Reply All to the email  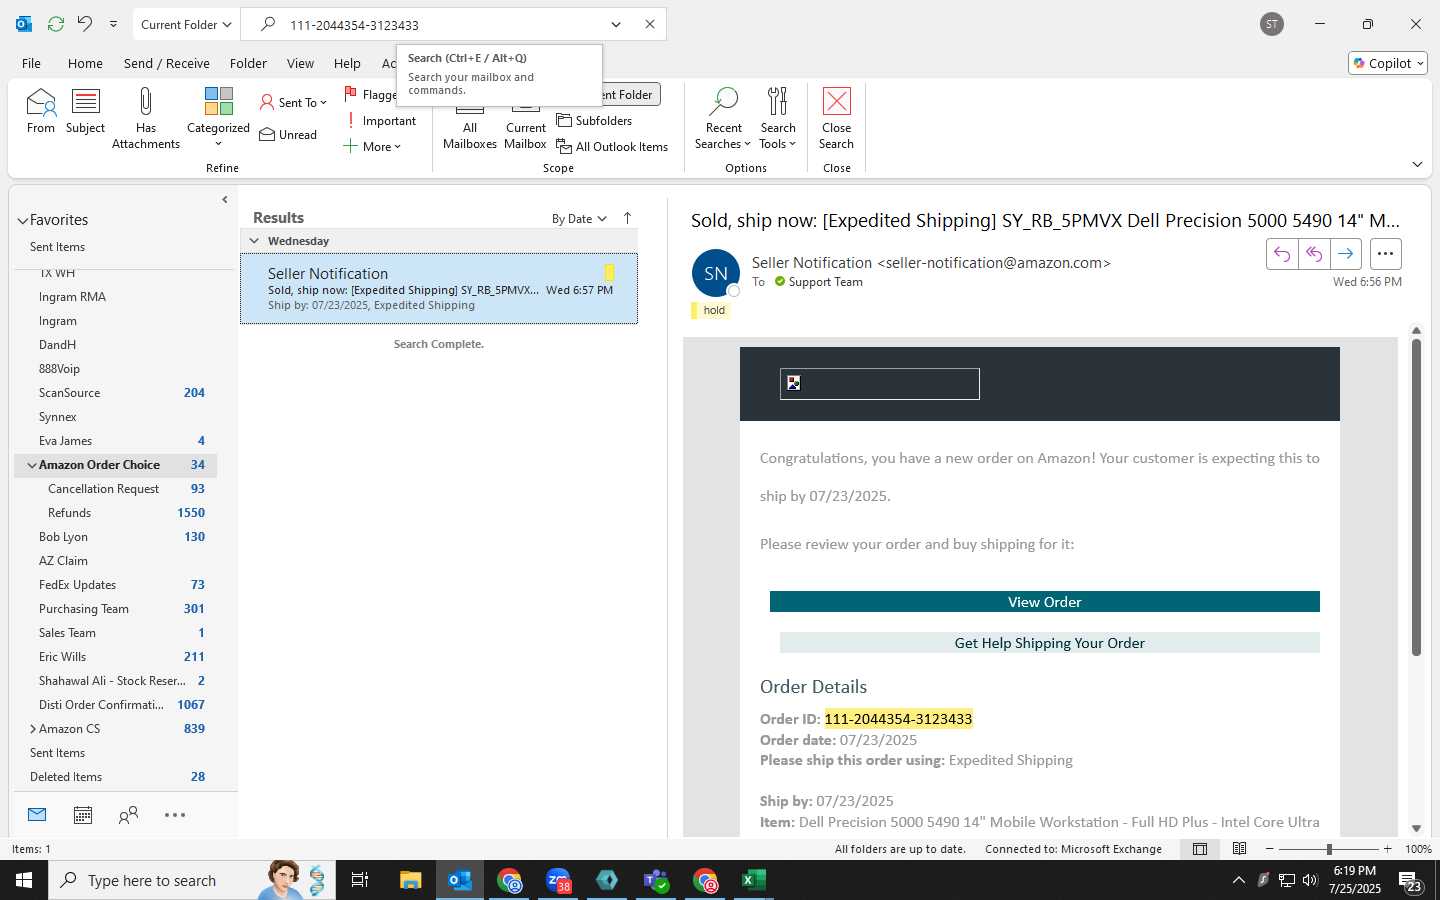(x=1314, y=254)
